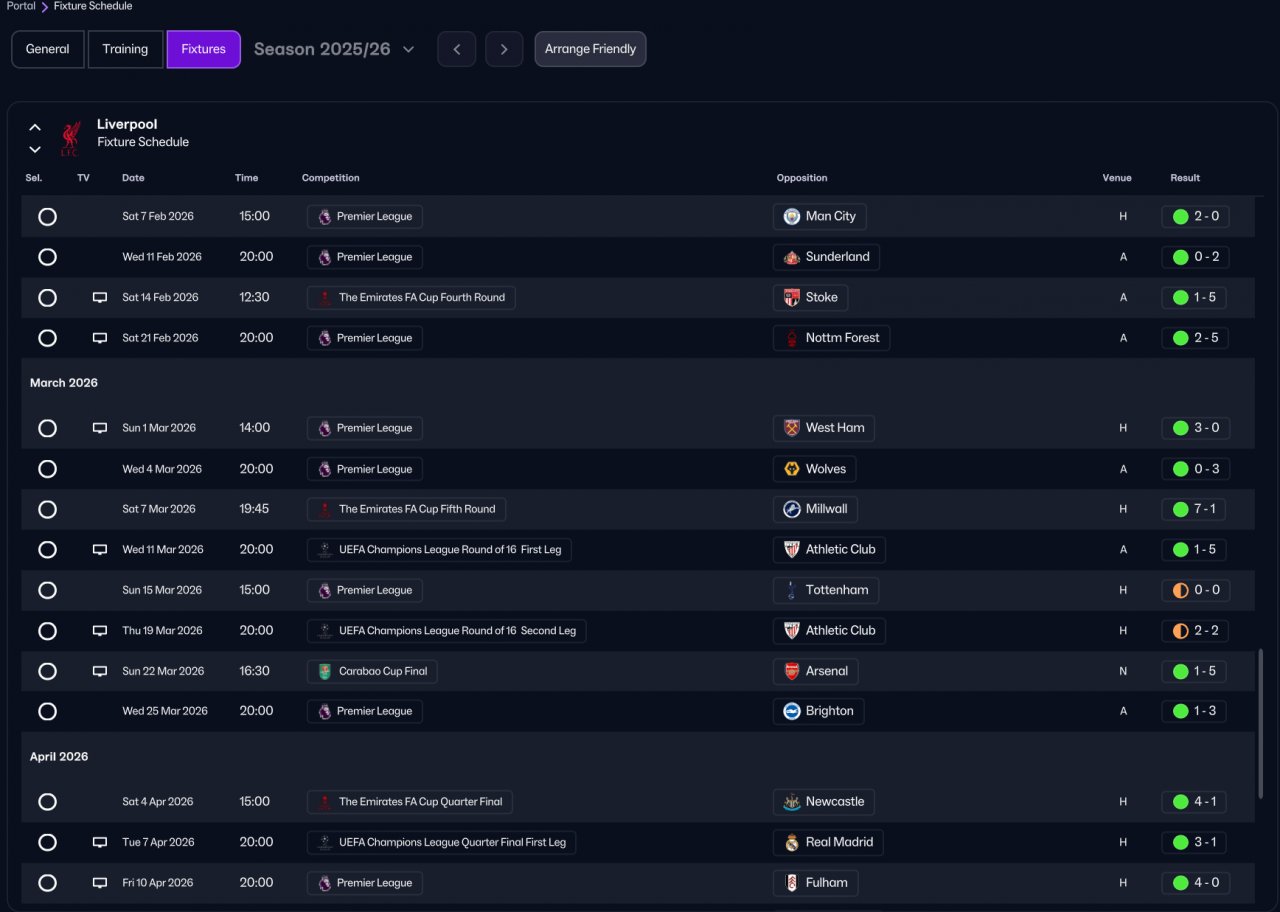Select the Millwall fixture radio button
The height and width of the screenshot is (912, 1280).
coord(47,509)
